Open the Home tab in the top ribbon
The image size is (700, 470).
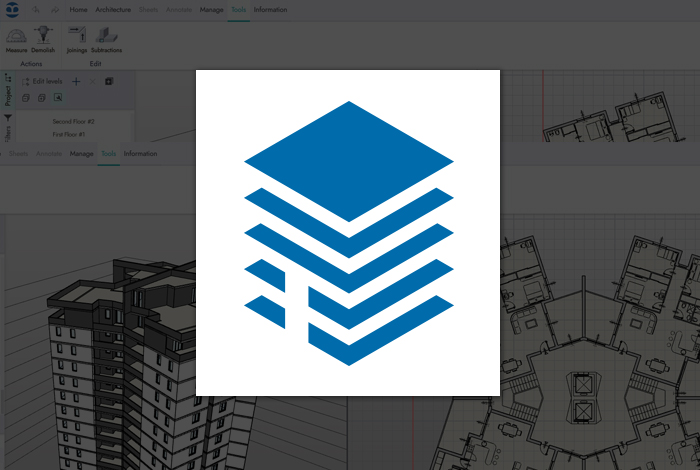pos(78,9)
